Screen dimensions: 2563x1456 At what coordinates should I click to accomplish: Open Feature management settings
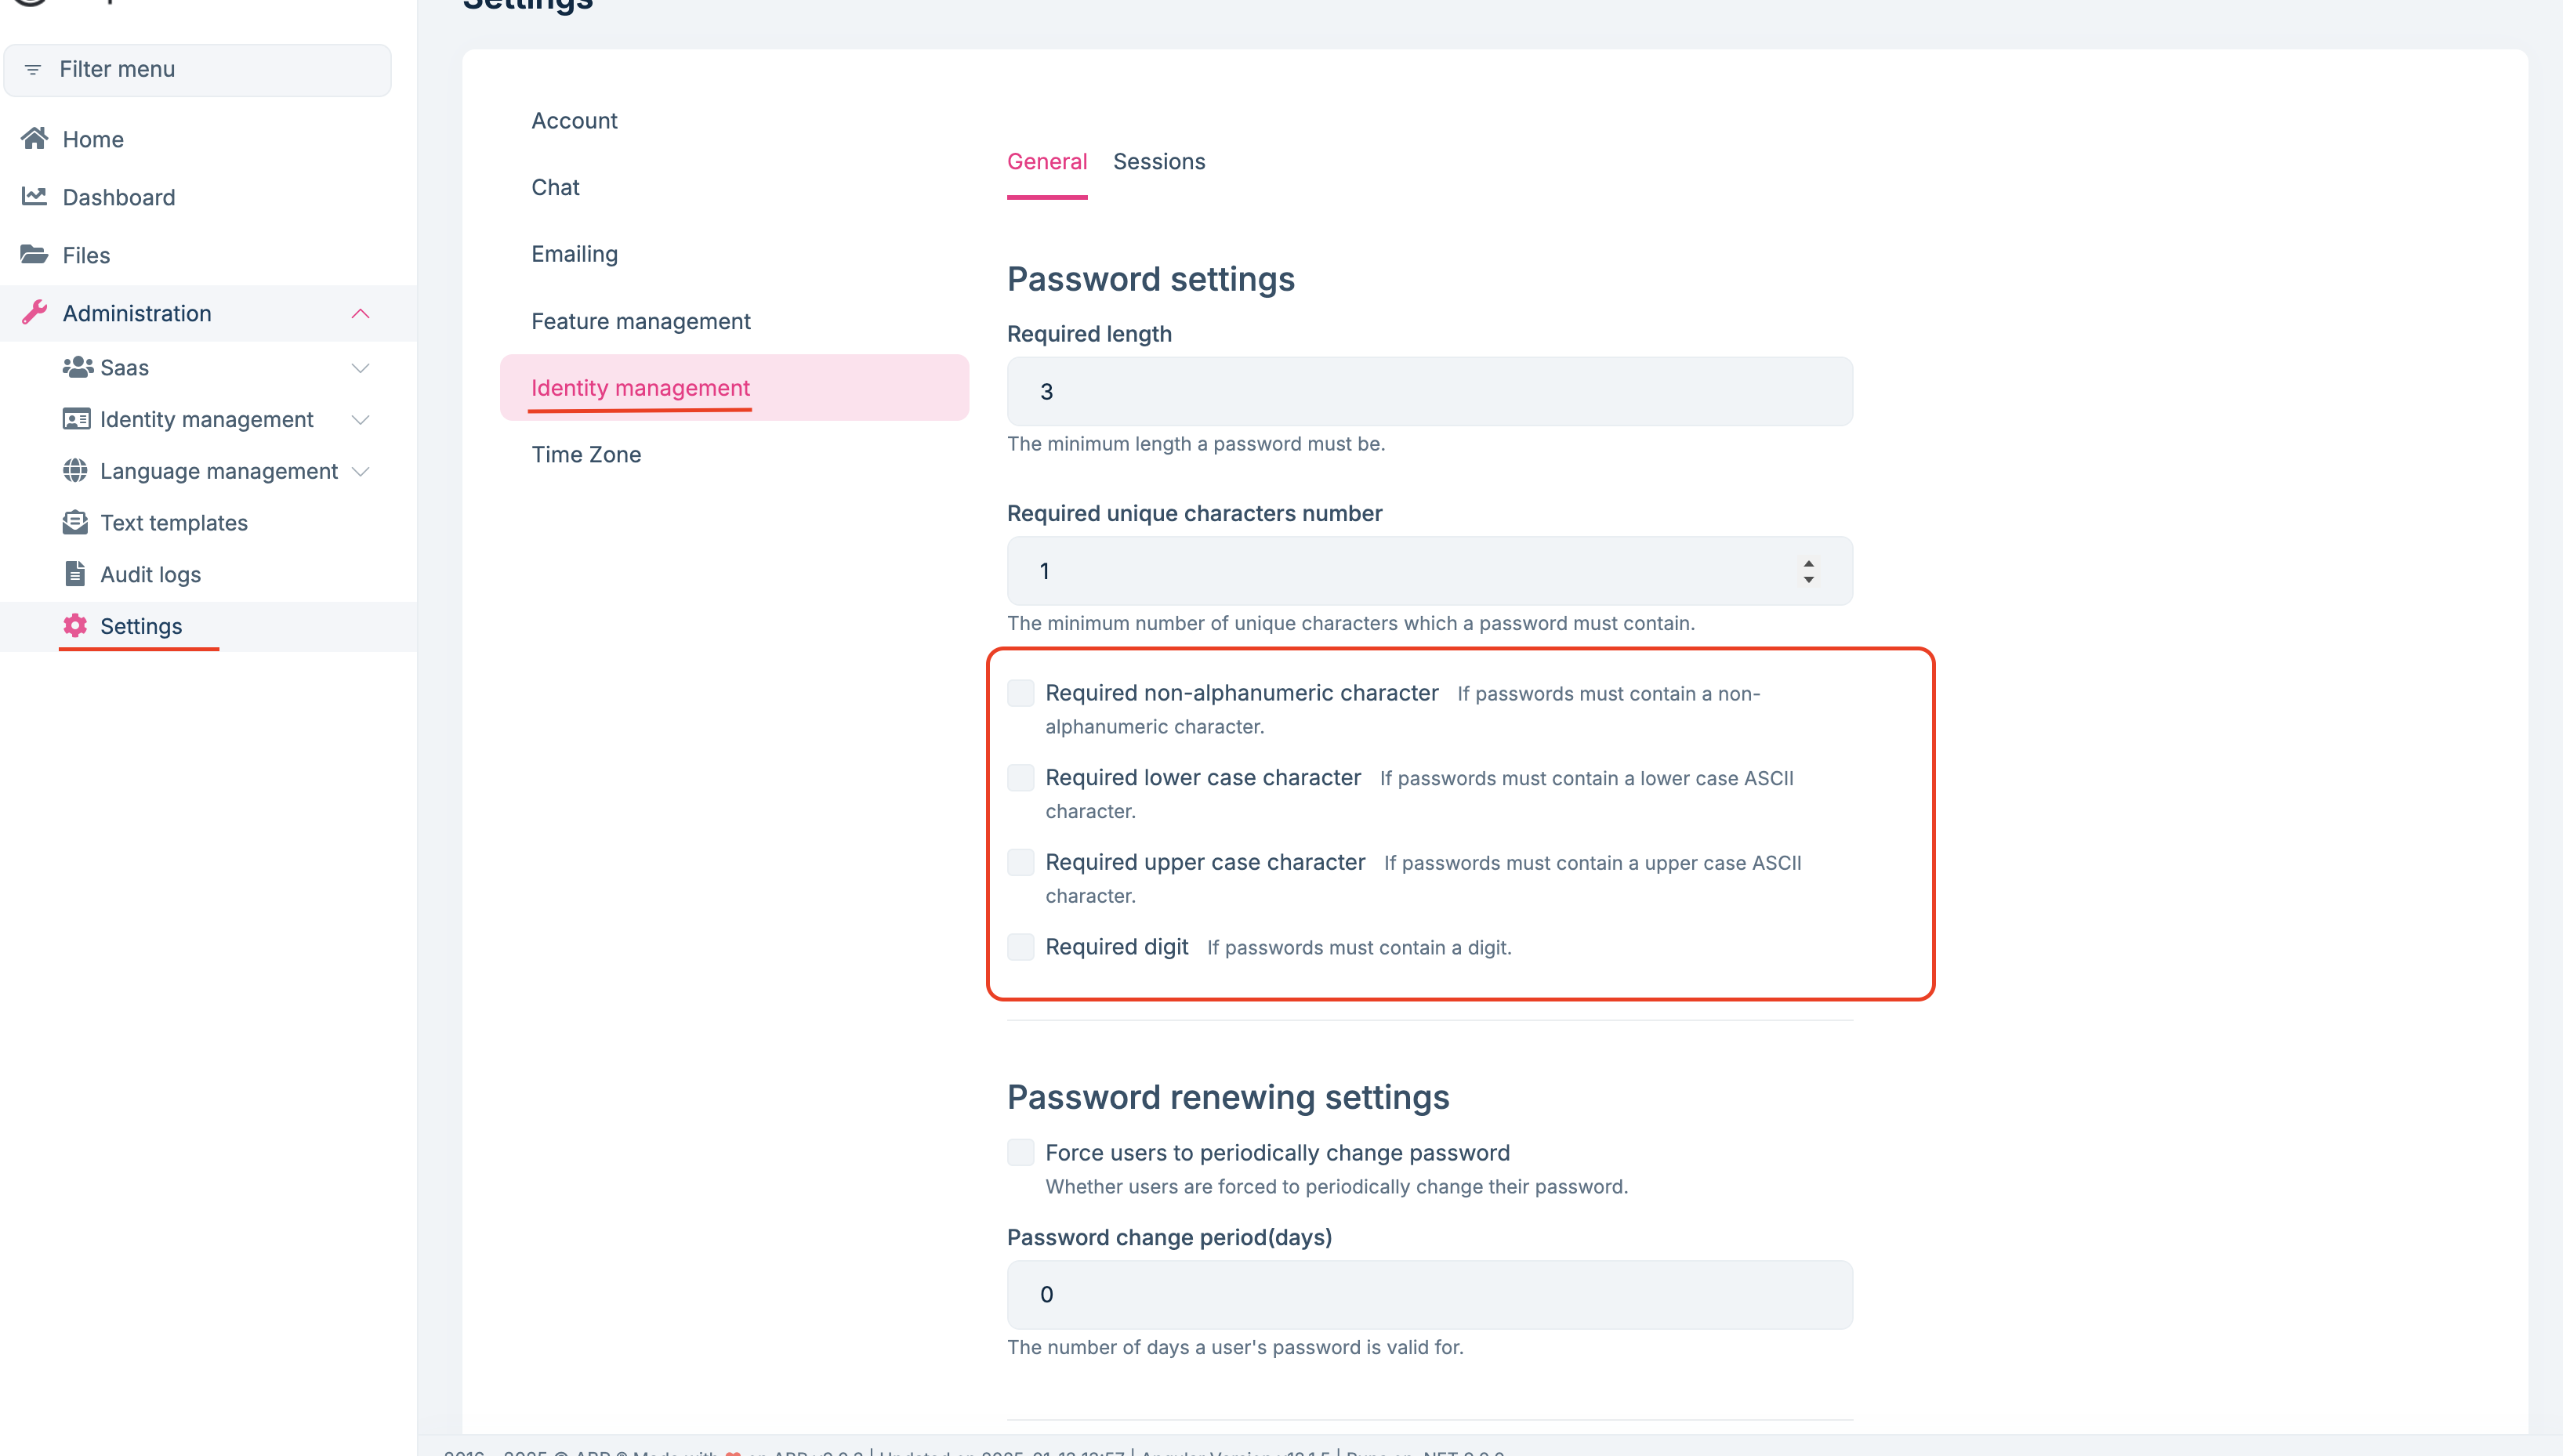pos(640,321)
